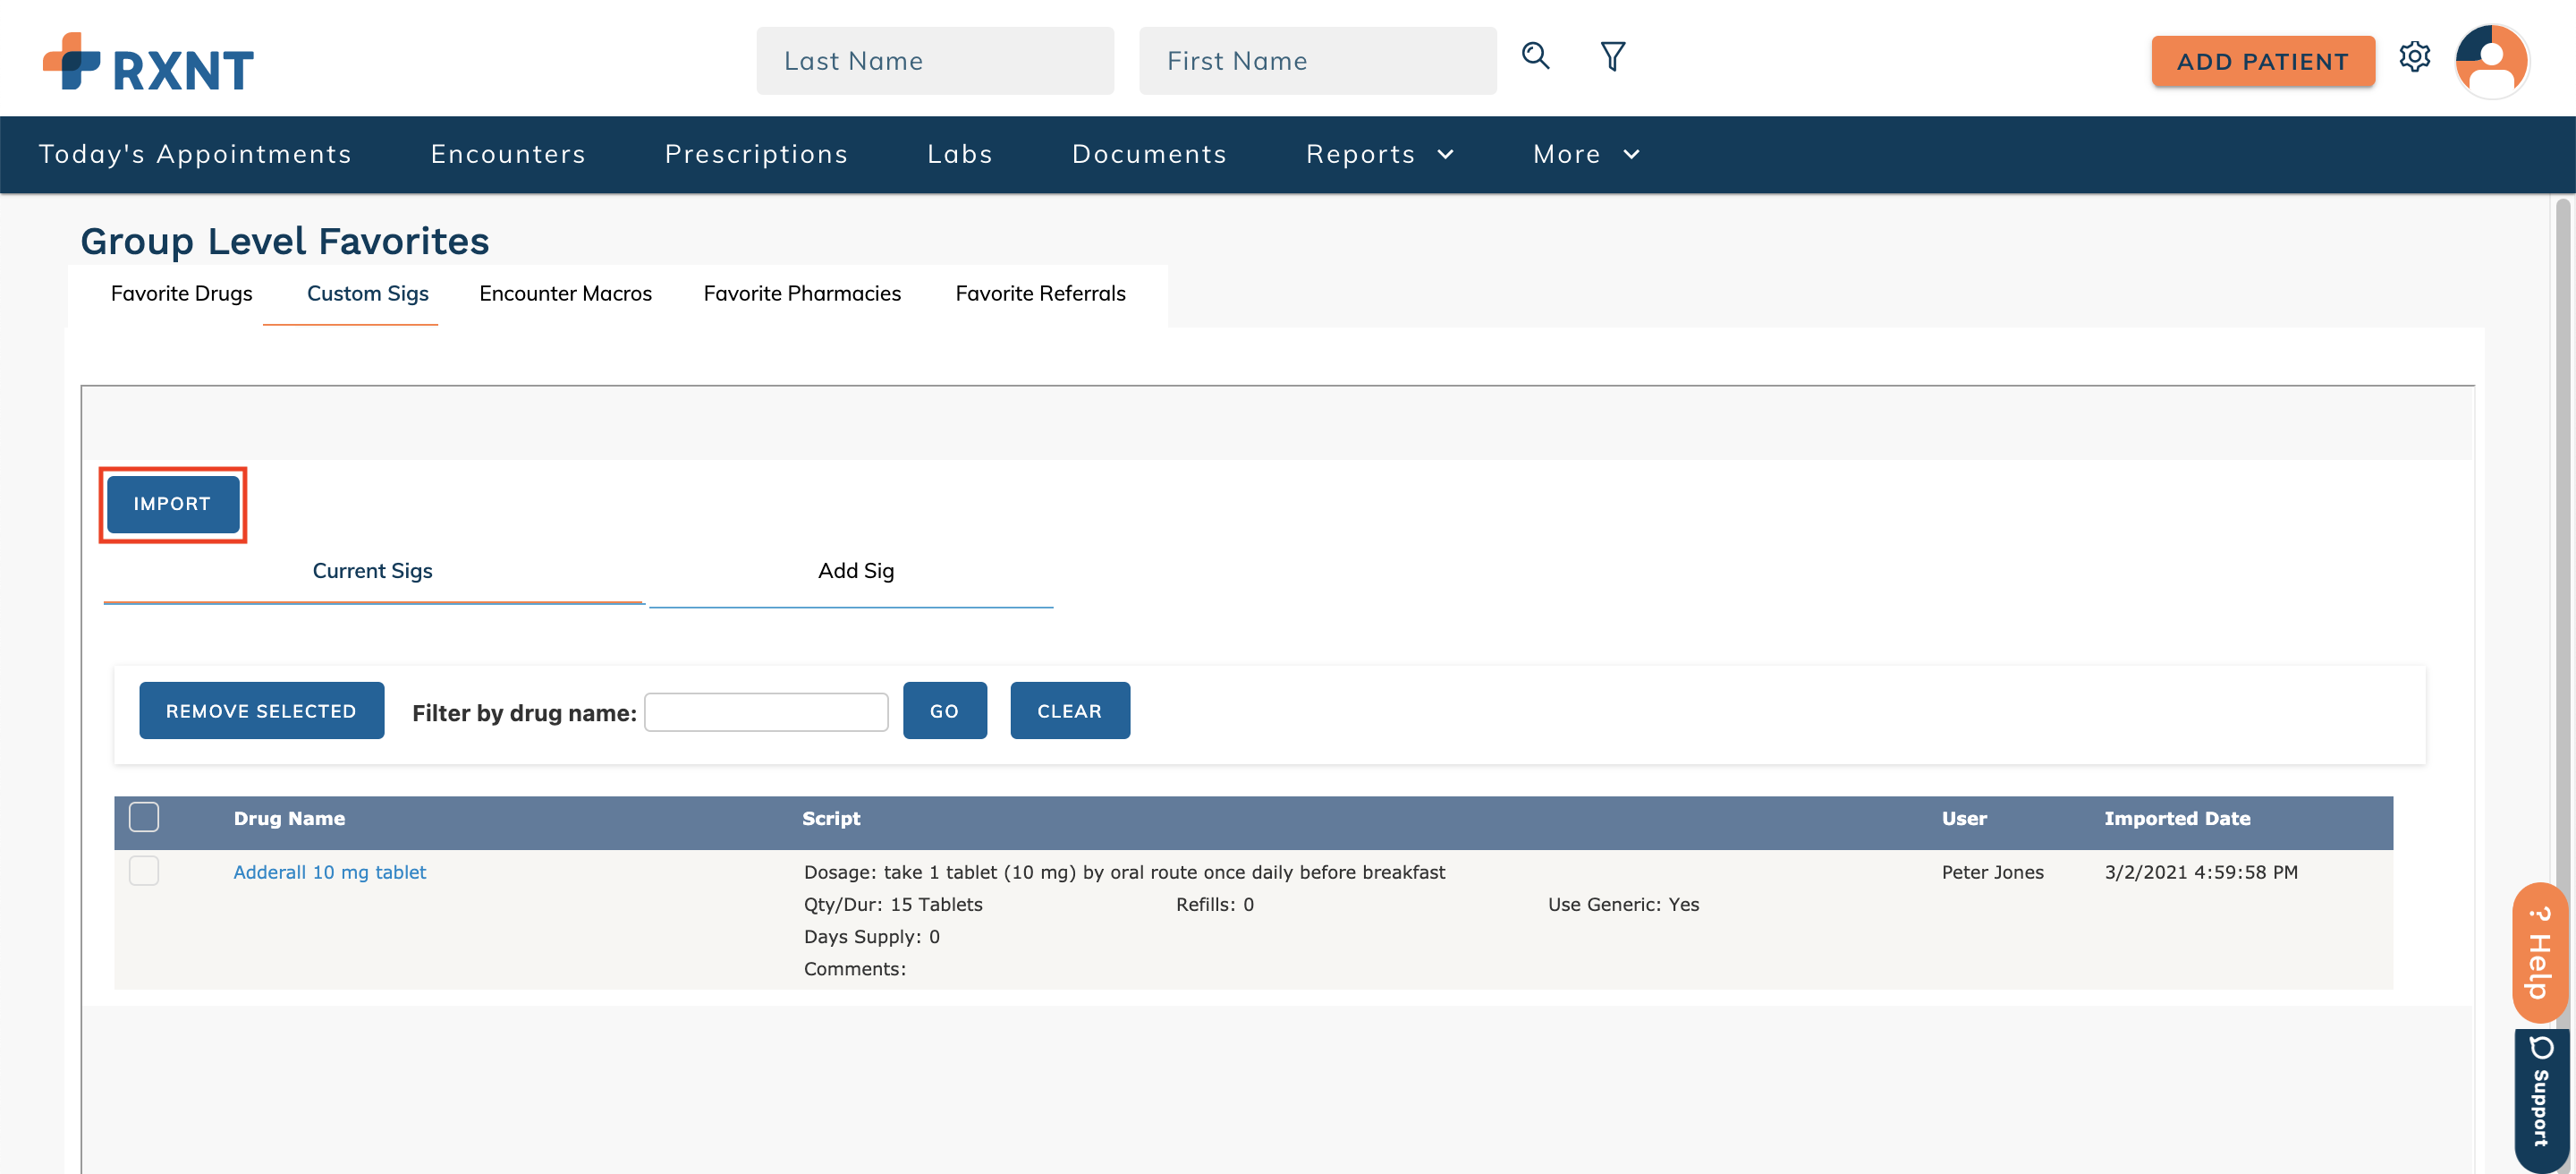Open the Add Sig tab
Image resolution: width=2576 pixels, height=1174 pixels.
[x=855, y=571]
